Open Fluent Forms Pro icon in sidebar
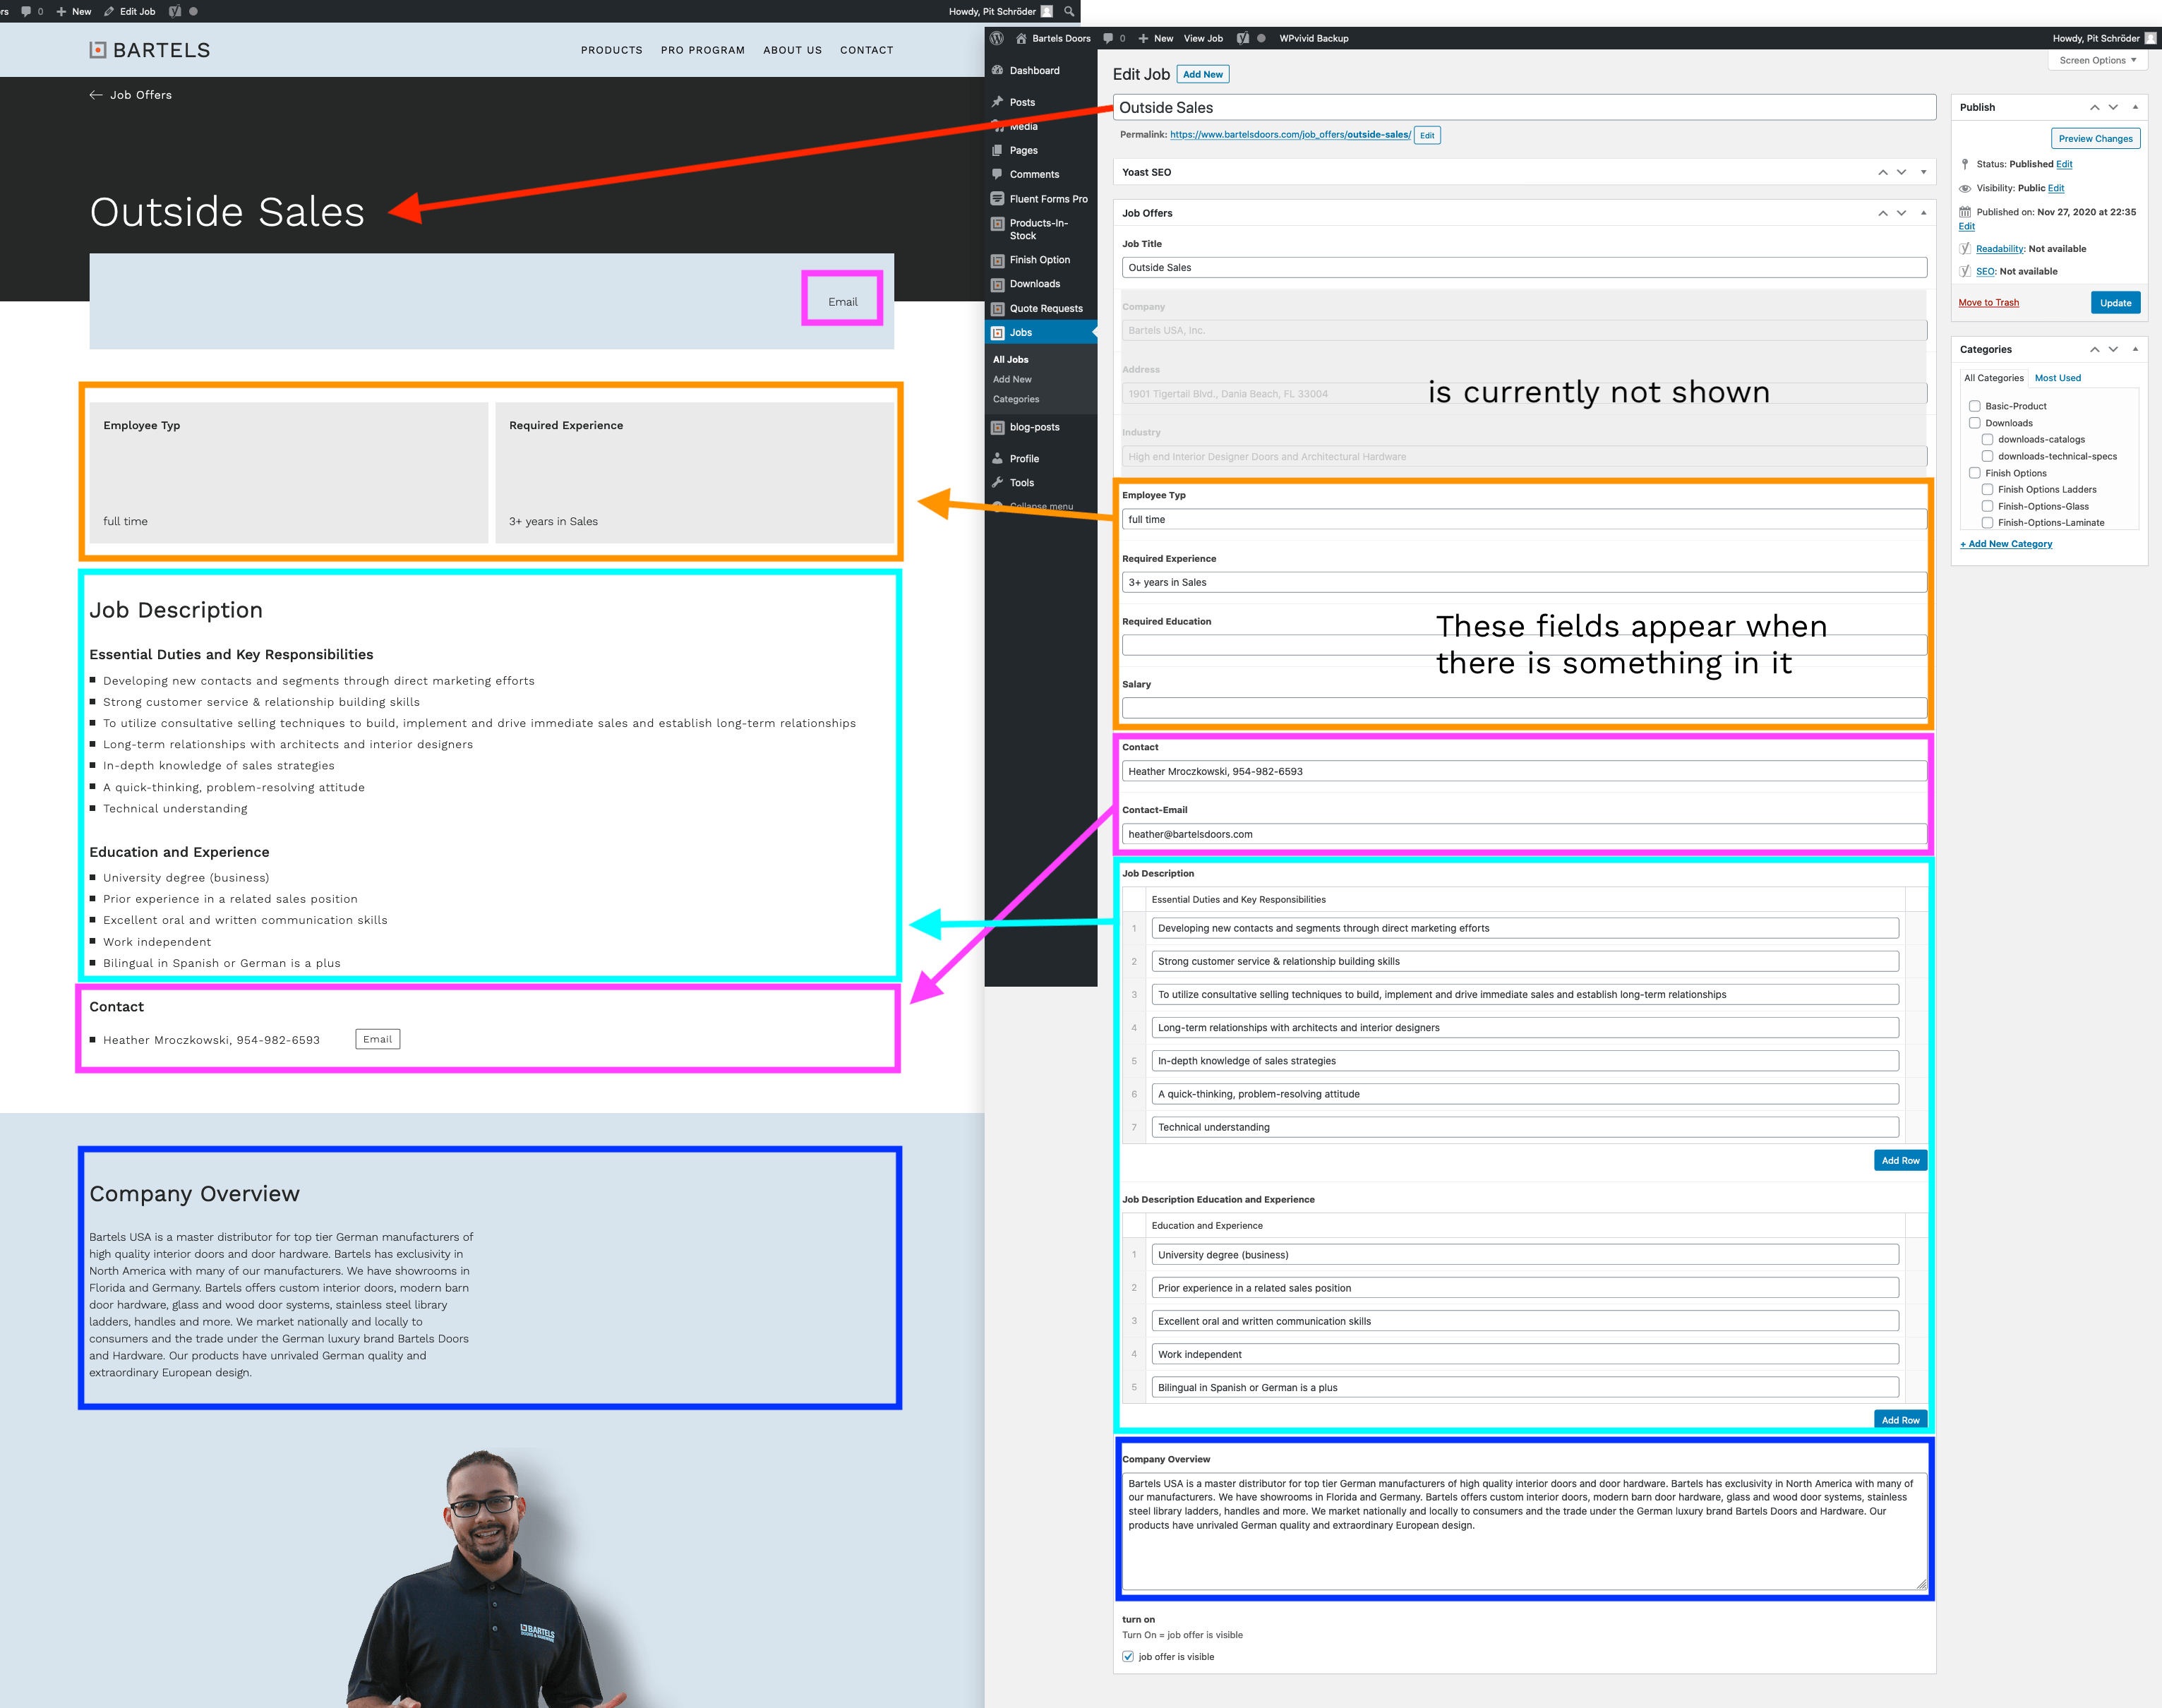 click(x=997, y=199)
